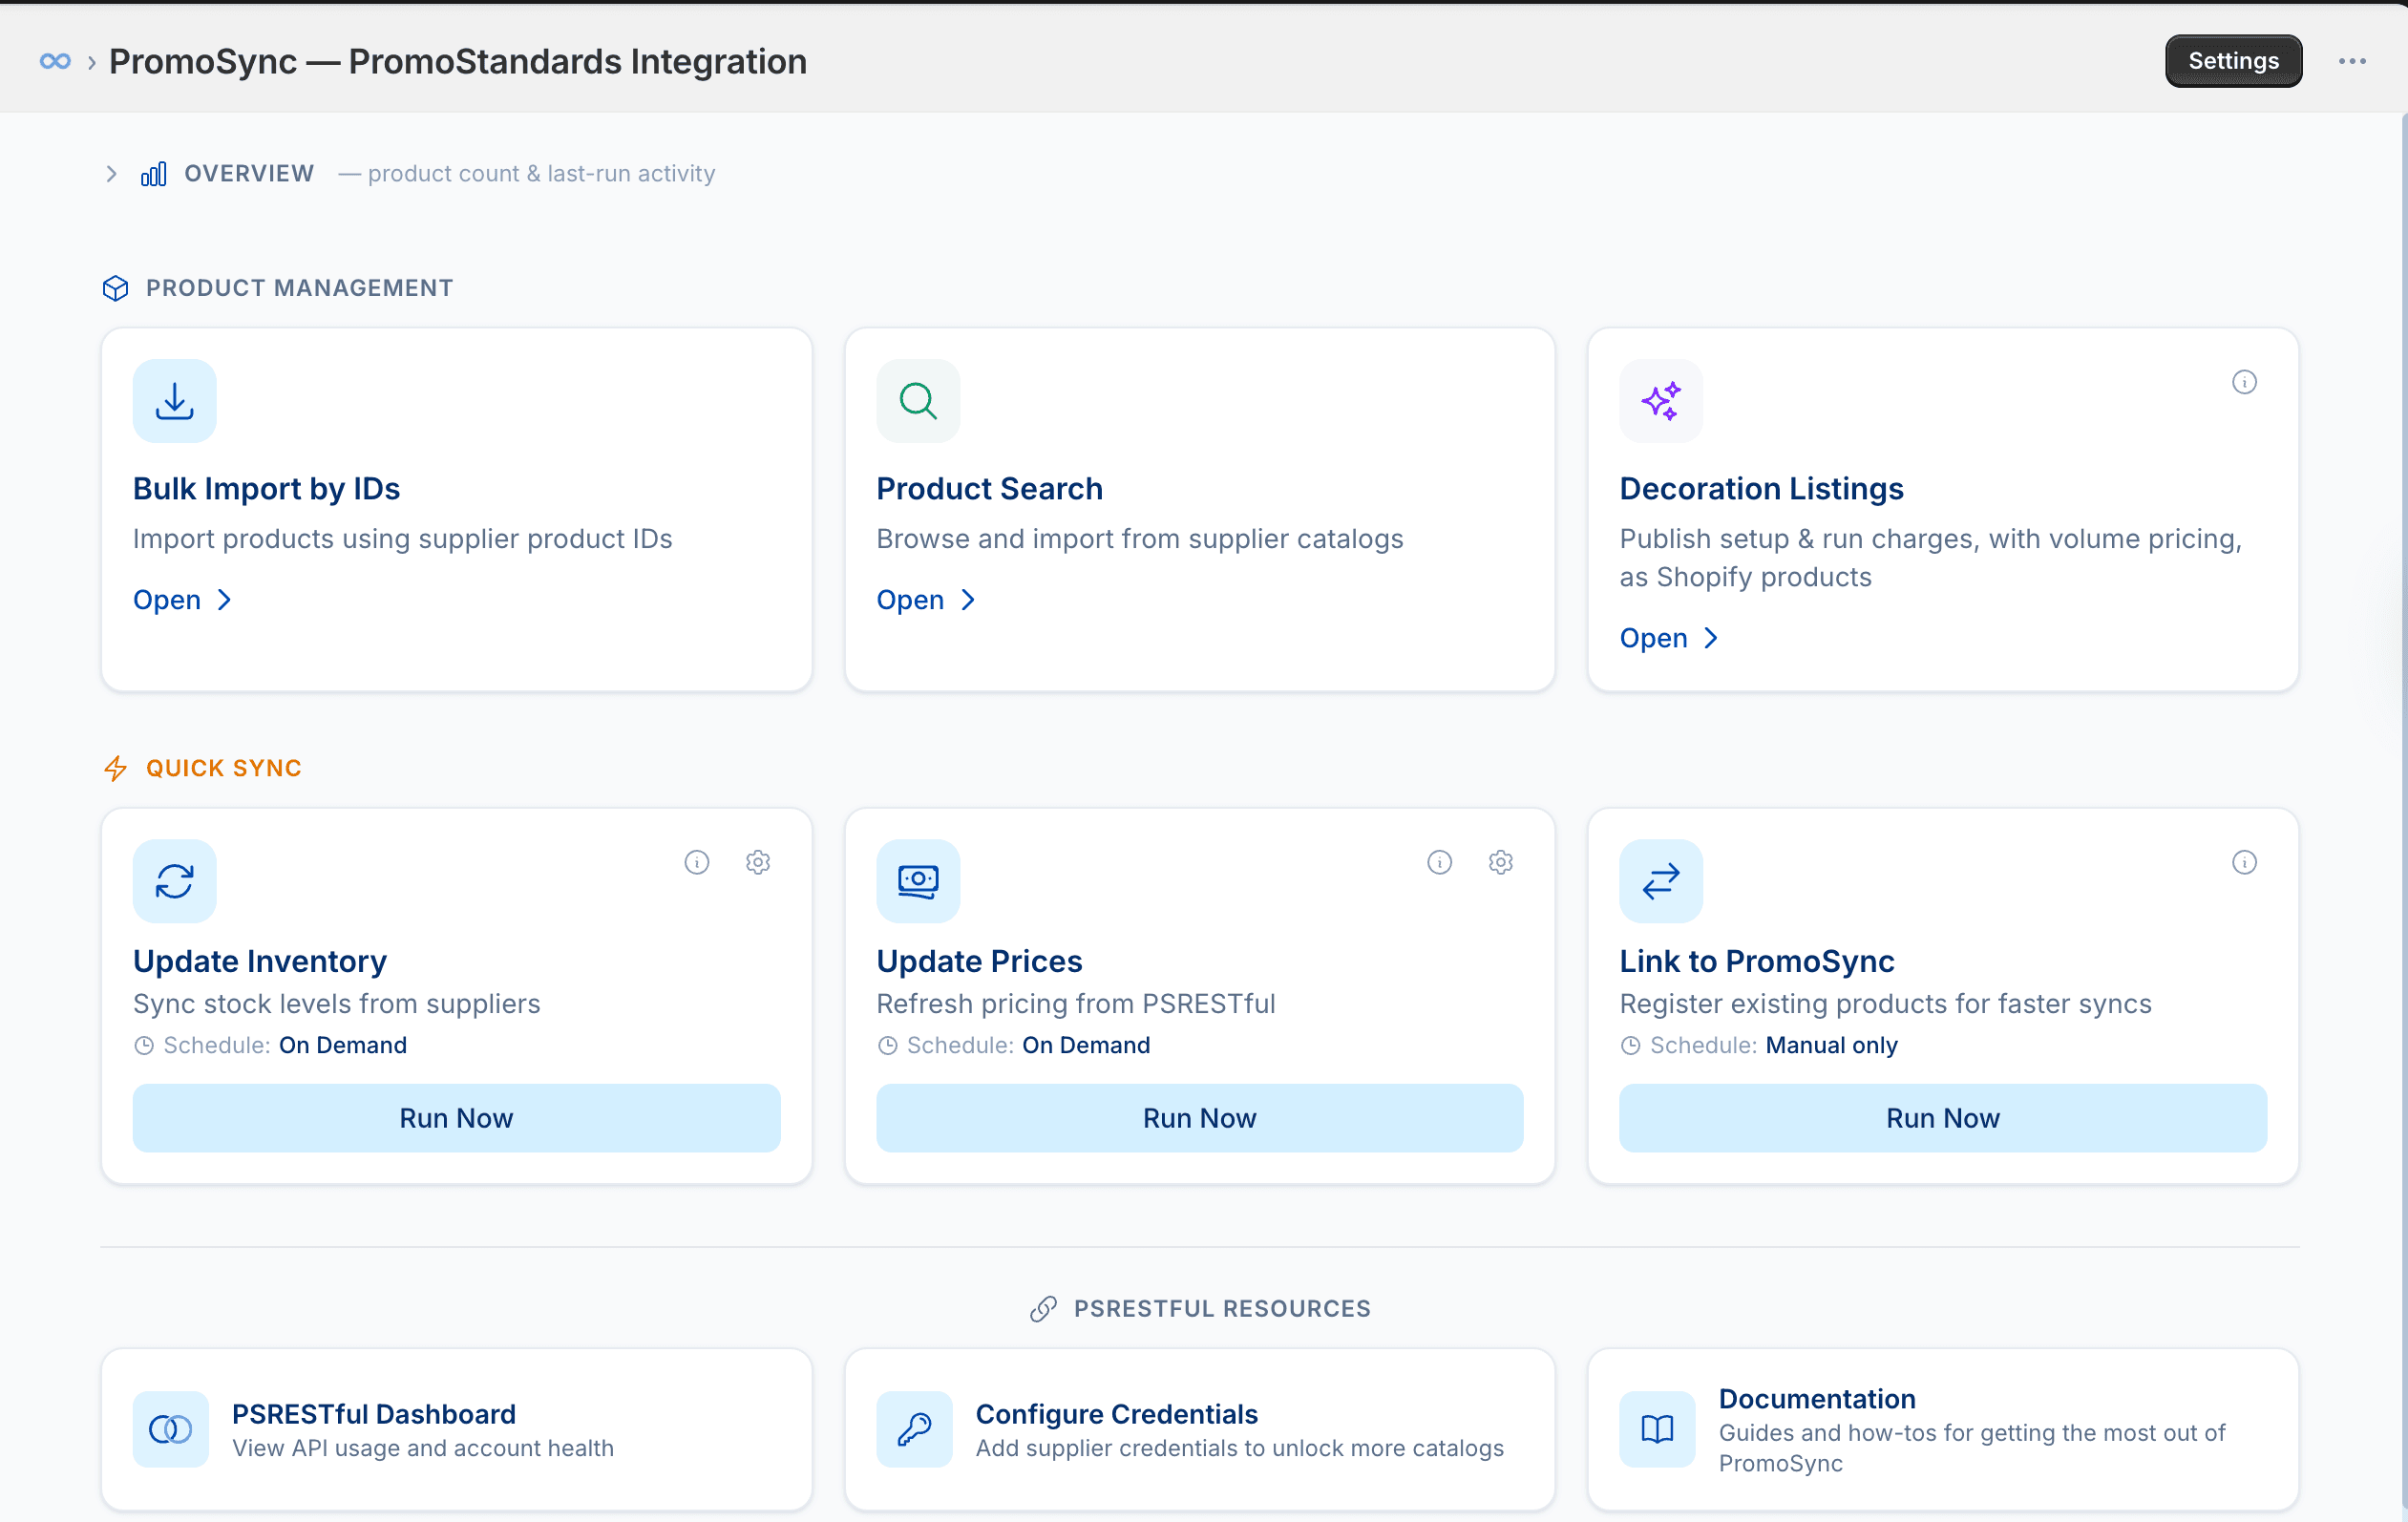Click the Decoration Listings sparkles icon
This screenshot has width=2408, height=1522.
pos(1661,401)
